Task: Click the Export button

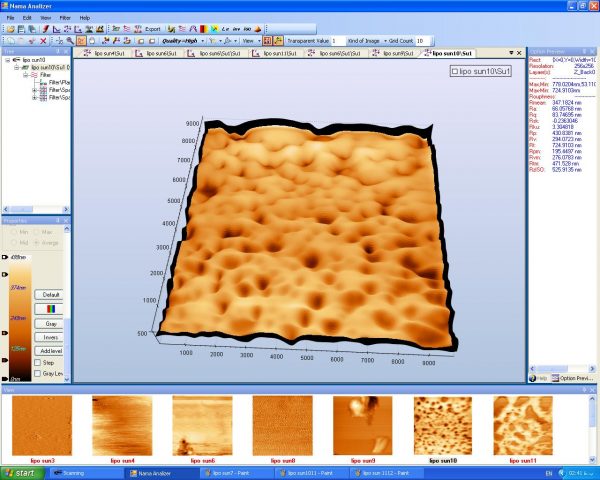Action: [152, 29]
